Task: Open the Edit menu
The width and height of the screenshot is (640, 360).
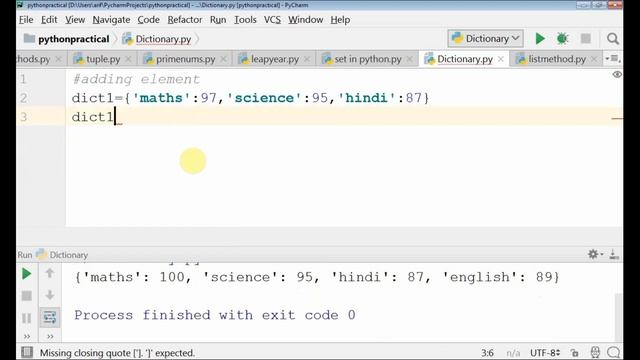Action: (49, 20)
